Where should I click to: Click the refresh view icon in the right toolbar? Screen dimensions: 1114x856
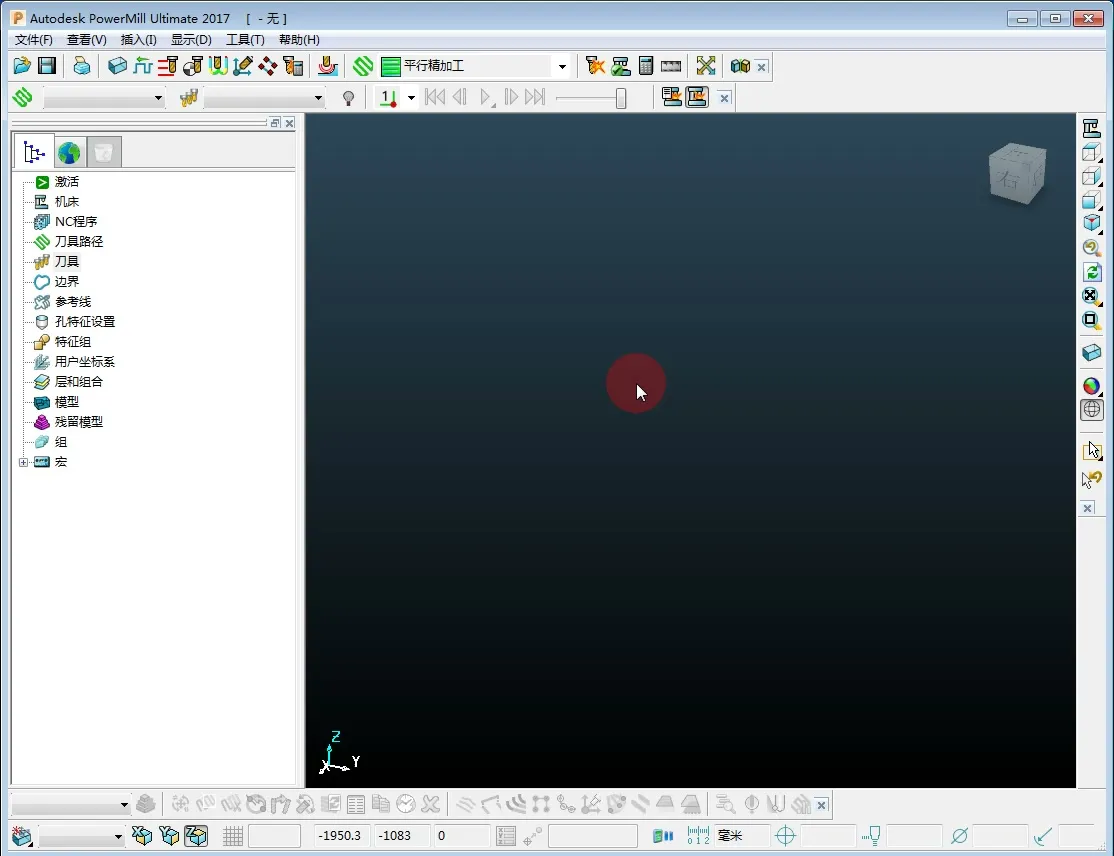(x=1092, y=272)
